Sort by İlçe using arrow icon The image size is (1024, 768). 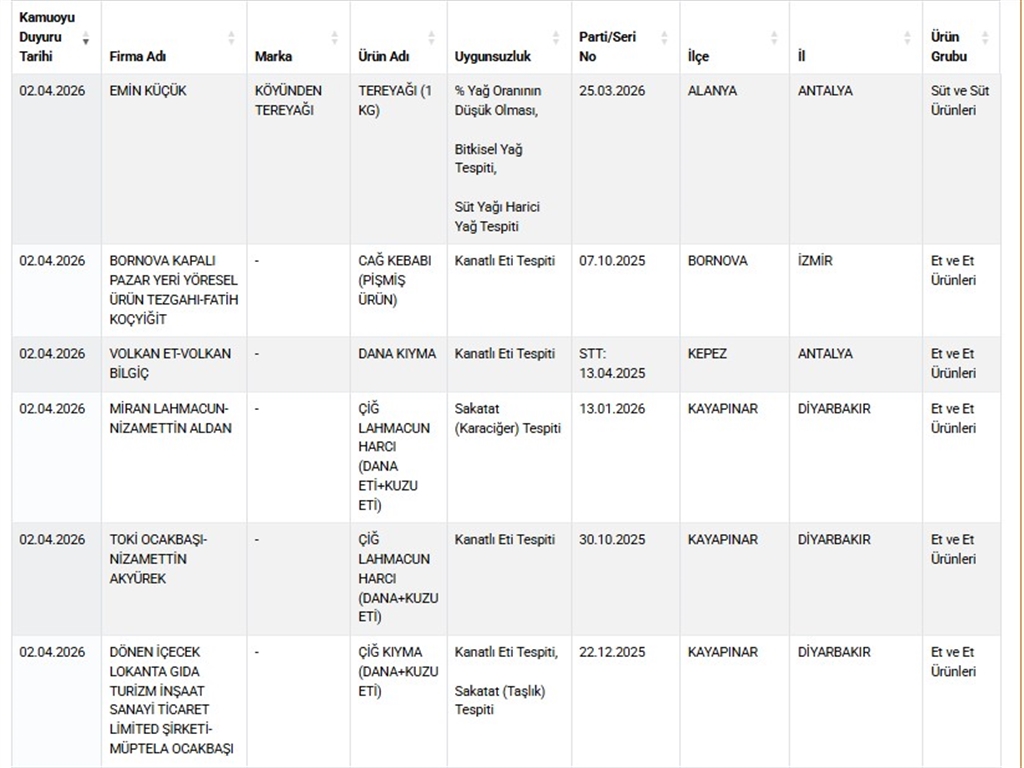774,38
